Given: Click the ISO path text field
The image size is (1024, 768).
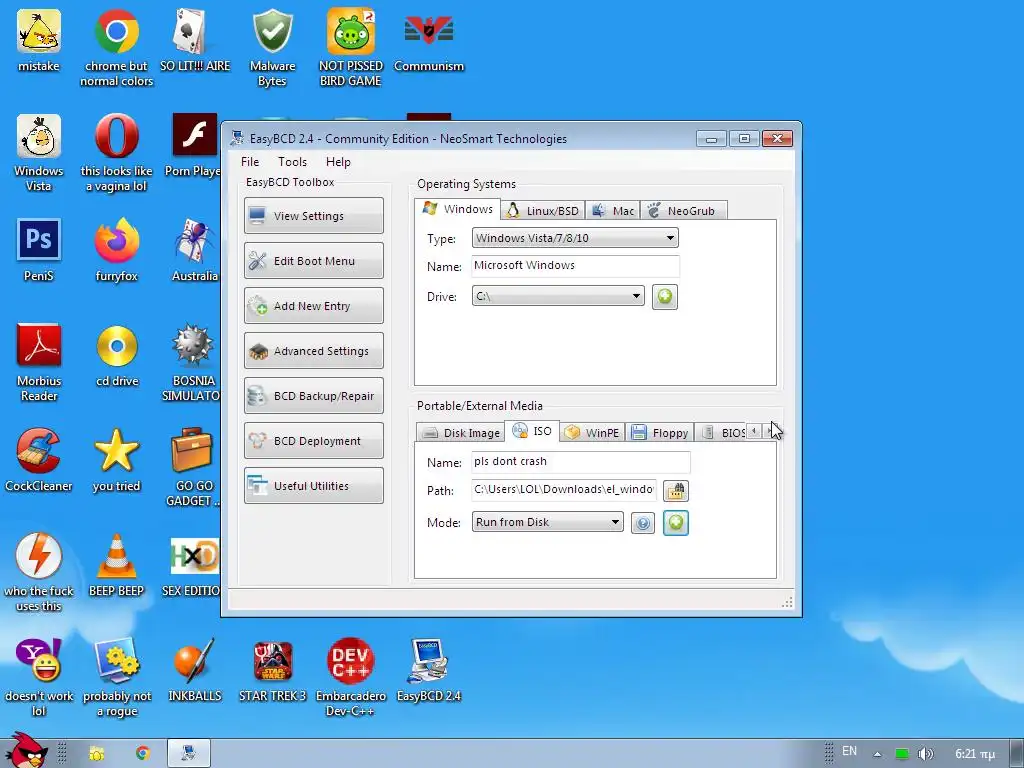Looking at the screenshot, I should tap(564, 490).
